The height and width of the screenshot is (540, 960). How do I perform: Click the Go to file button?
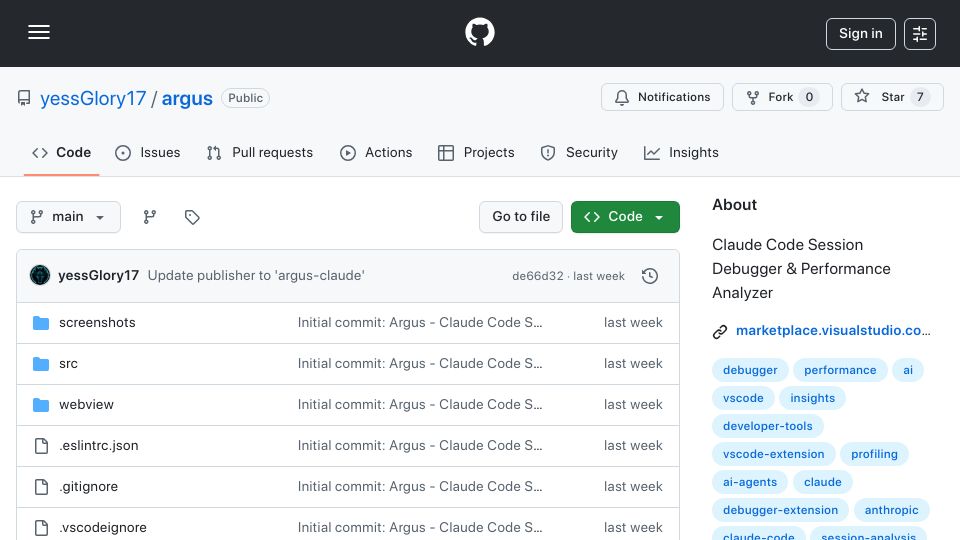point(521,217)
